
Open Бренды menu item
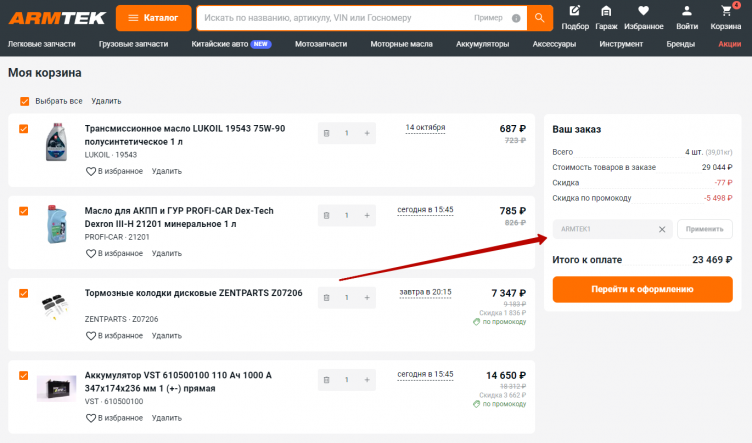[681, 44]
